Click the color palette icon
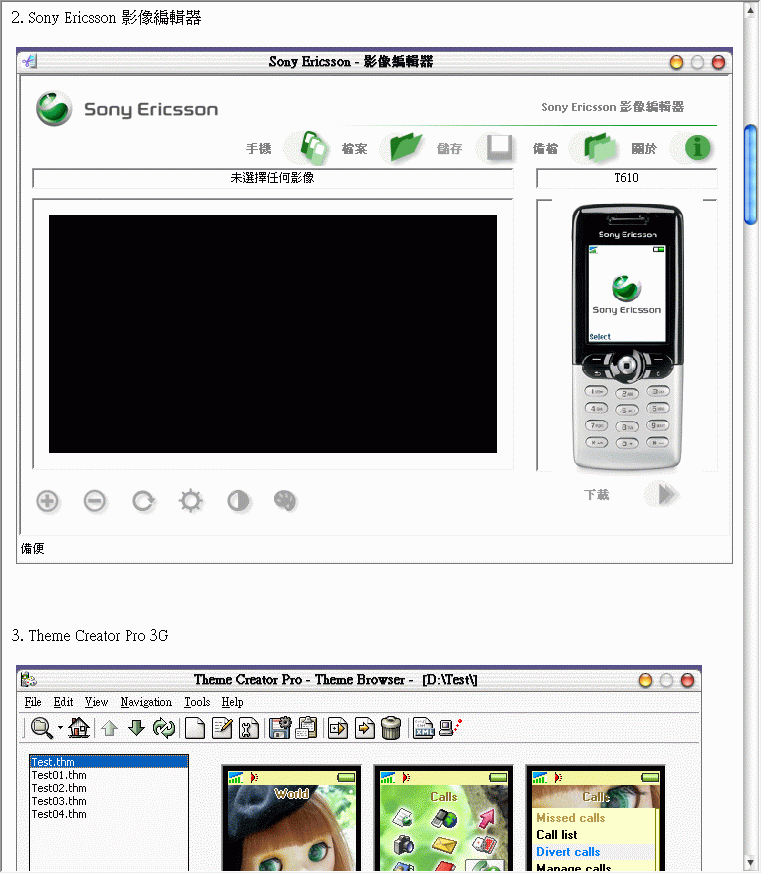 click(285, 501)
